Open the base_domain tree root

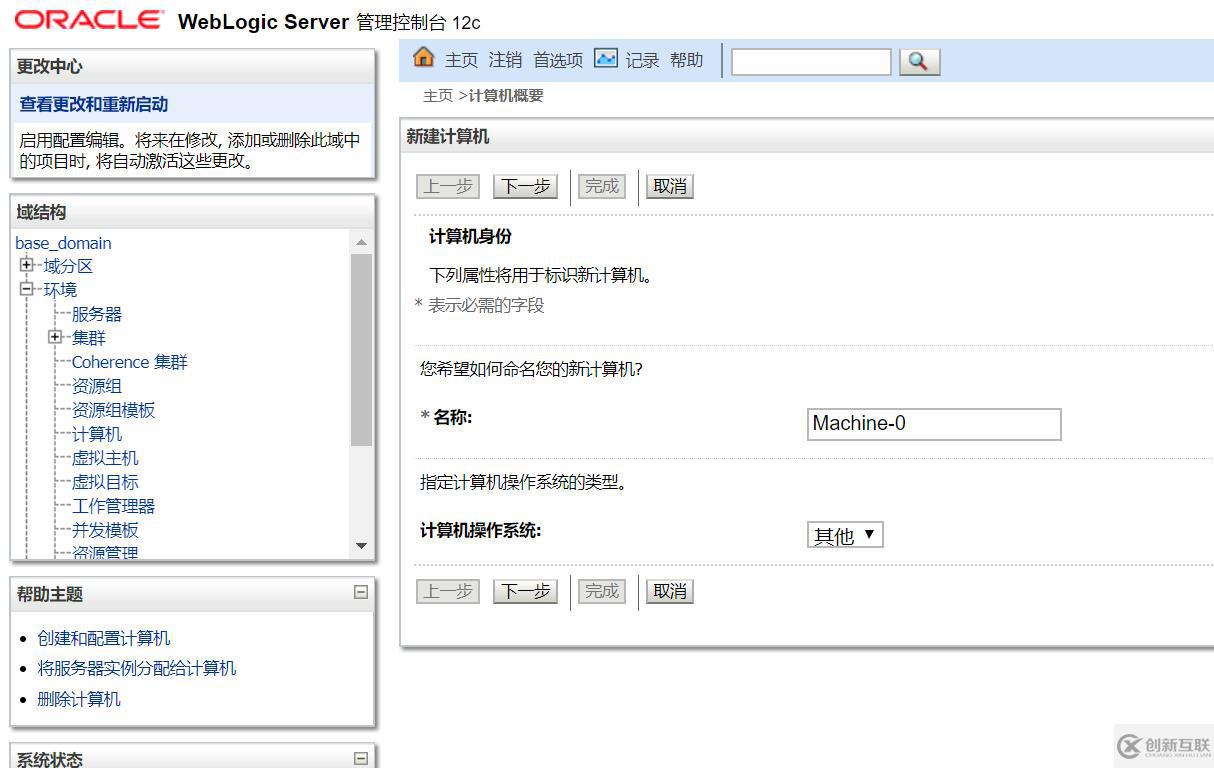(63, 243)
